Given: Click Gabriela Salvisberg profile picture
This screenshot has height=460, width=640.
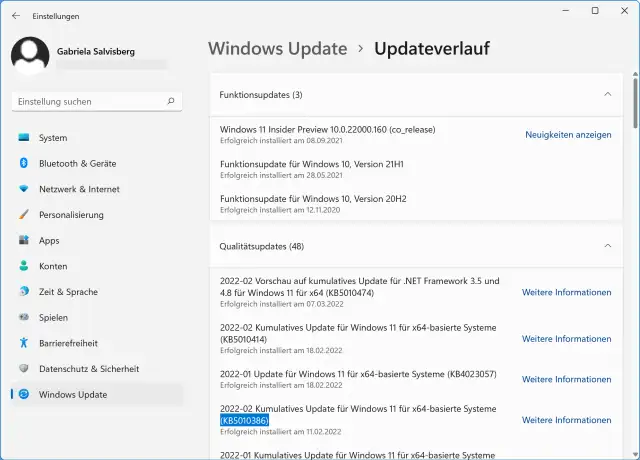Looking at the screenshot, I should 30,55.
